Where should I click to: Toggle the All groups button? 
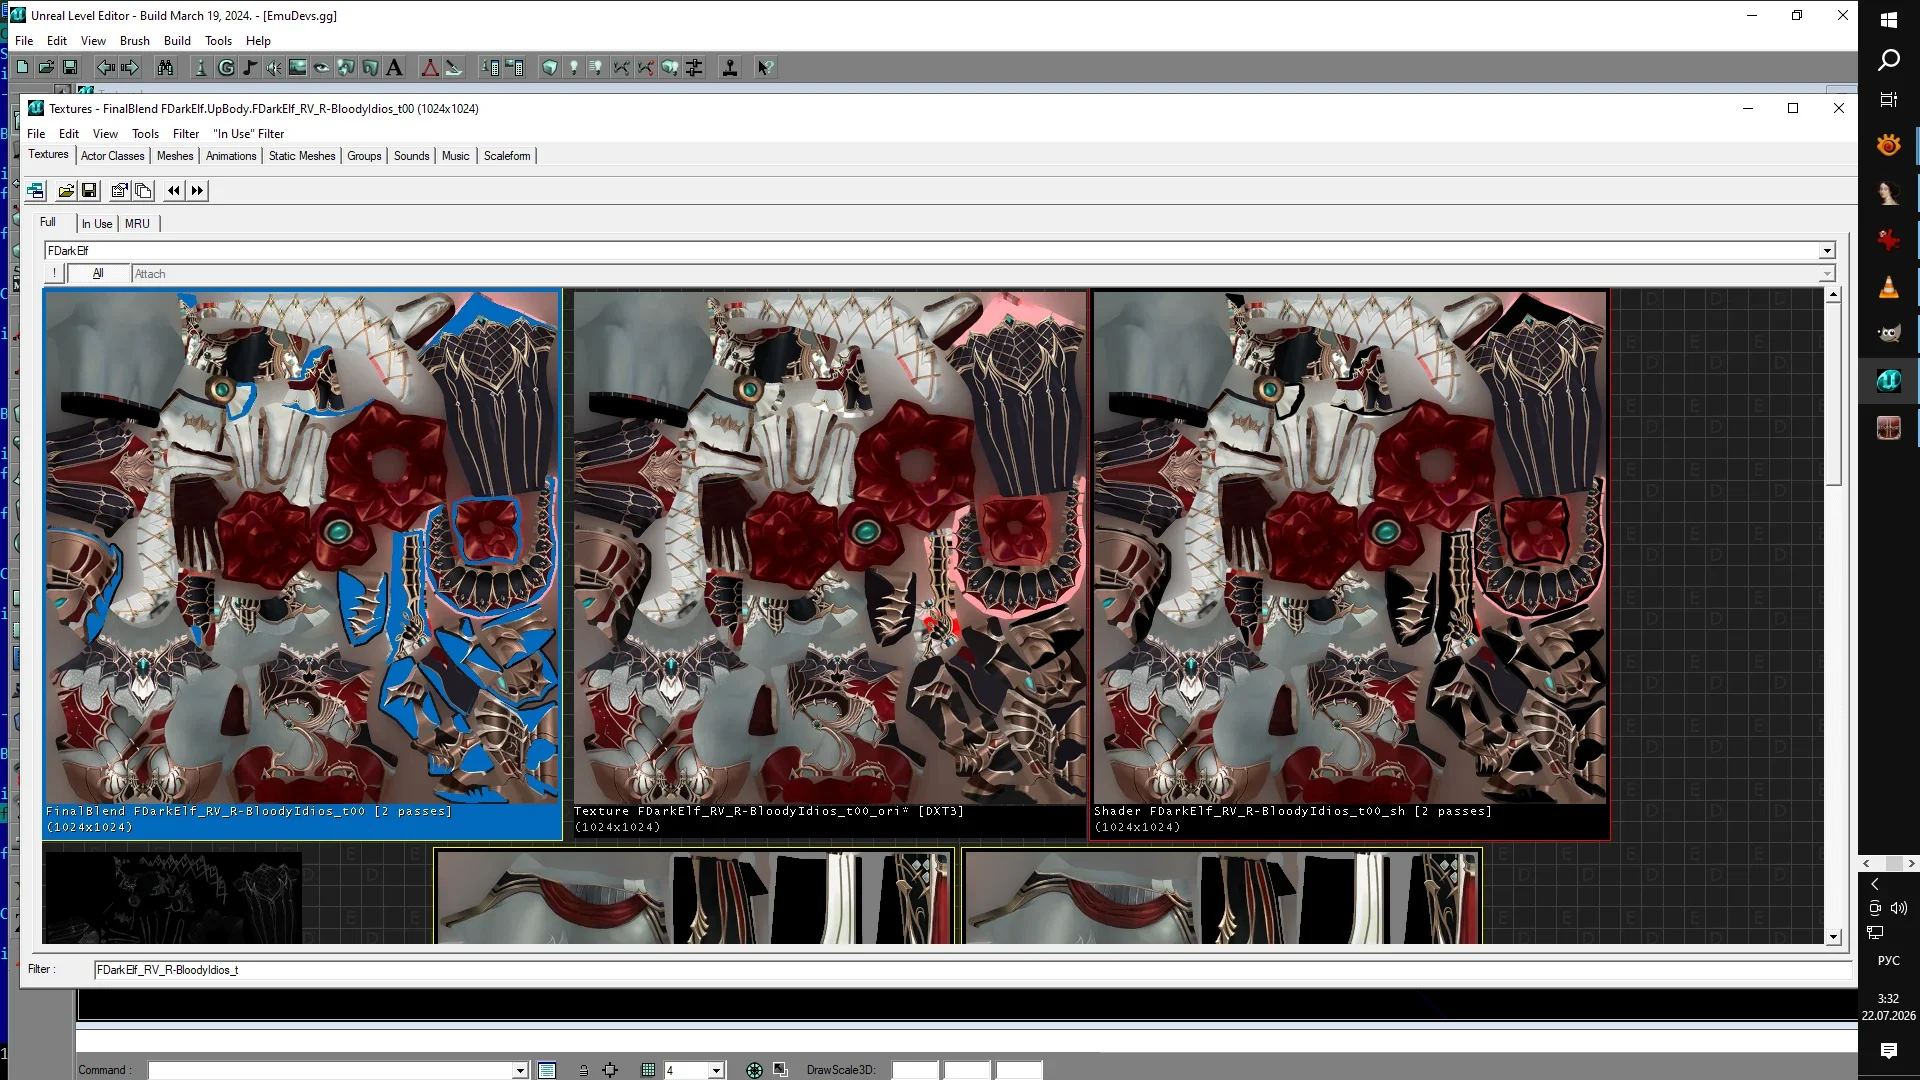(98, 273)
